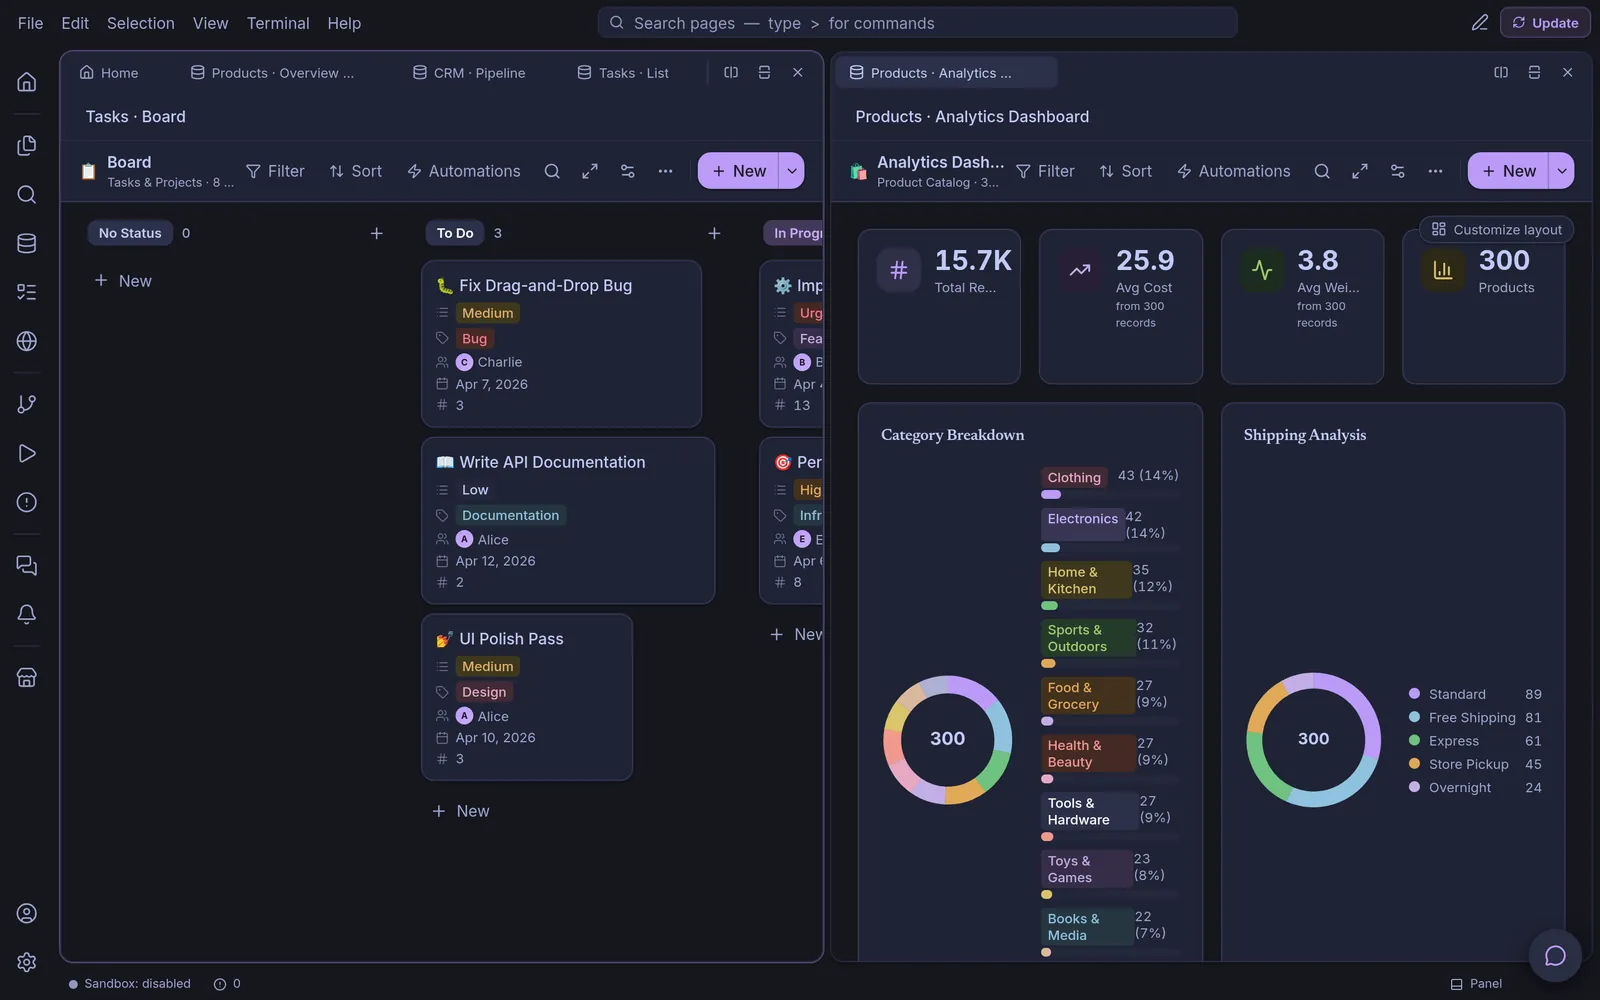The width and height of the screenshot is (1600, 1000).
Task: Open the Terminal menu
Action: [x=278, y=23]
